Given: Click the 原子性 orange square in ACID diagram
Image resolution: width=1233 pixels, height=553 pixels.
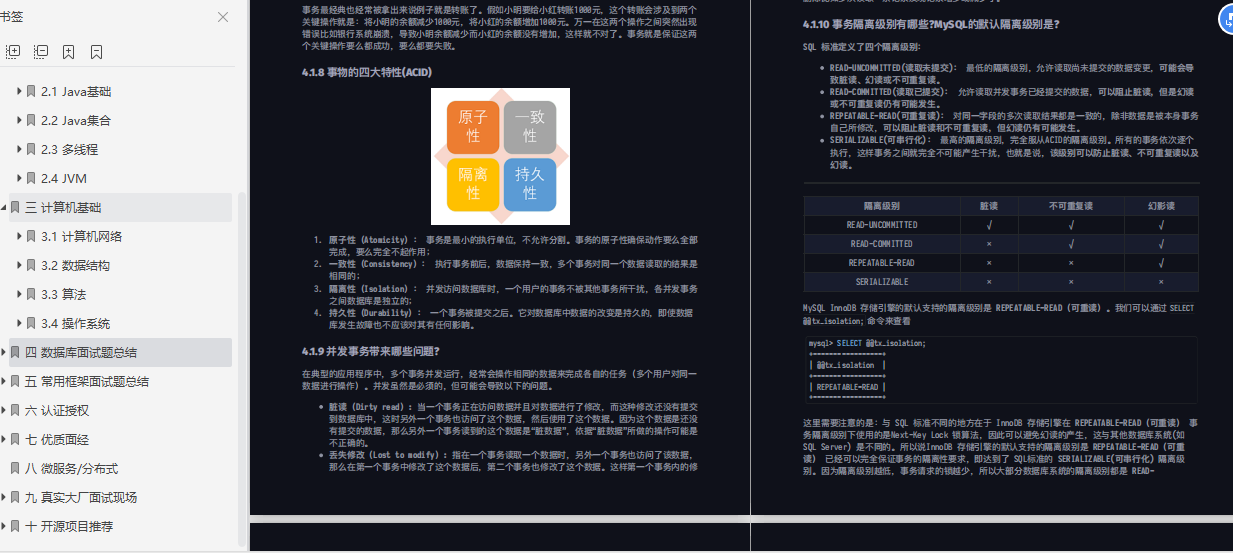Looking at the screenshot, I should [x=473, y=126].
